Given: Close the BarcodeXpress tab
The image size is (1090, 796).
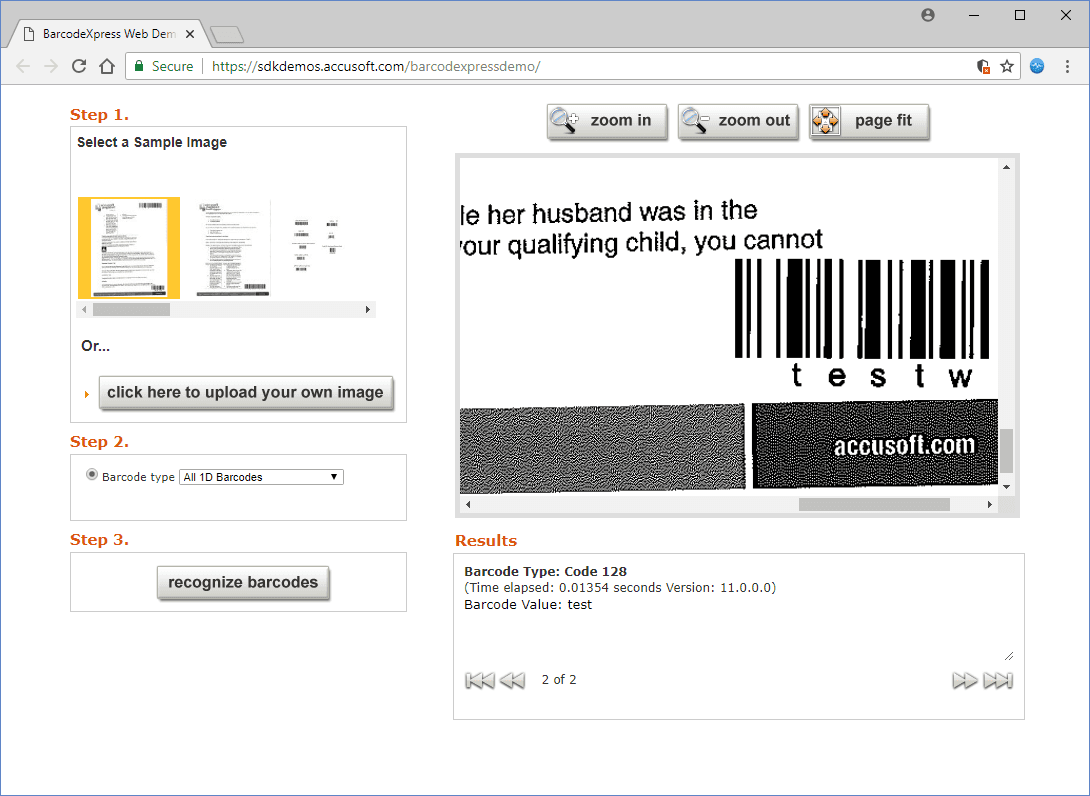Looking at the screenshot, I should tap(190, 33).
